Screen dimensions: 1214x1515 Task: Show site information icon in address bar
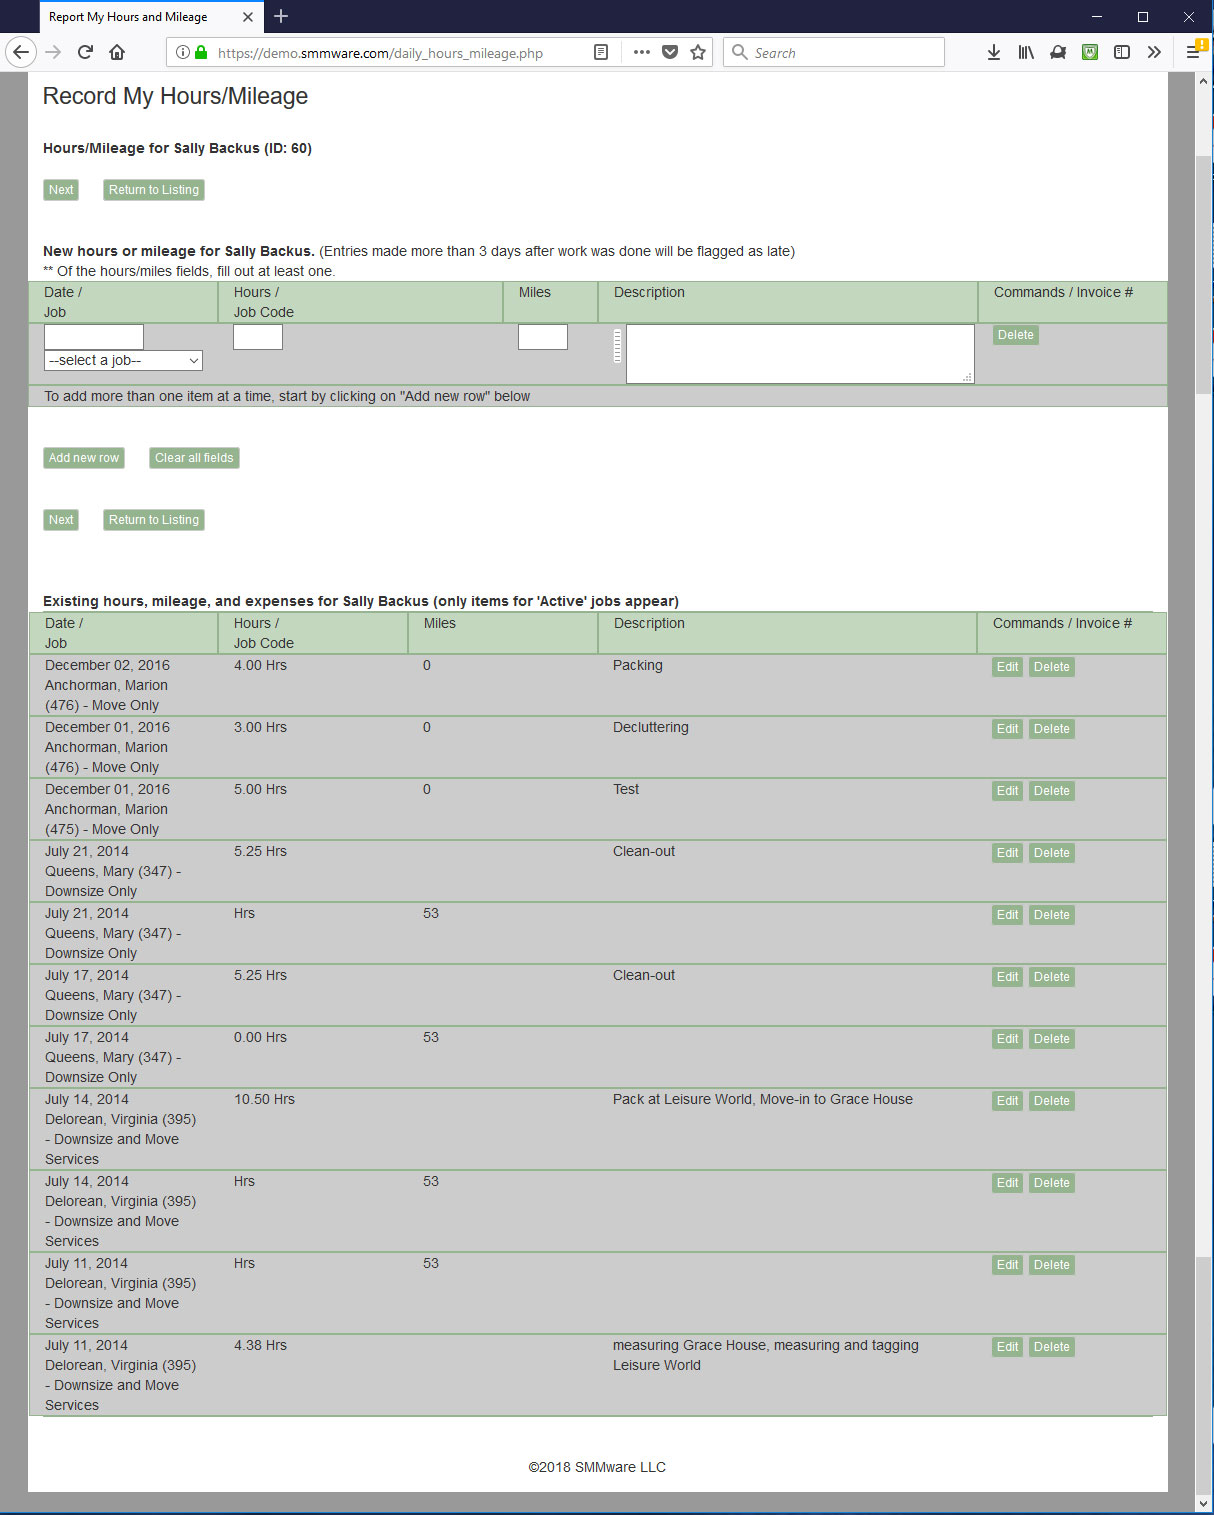point(183,52)
